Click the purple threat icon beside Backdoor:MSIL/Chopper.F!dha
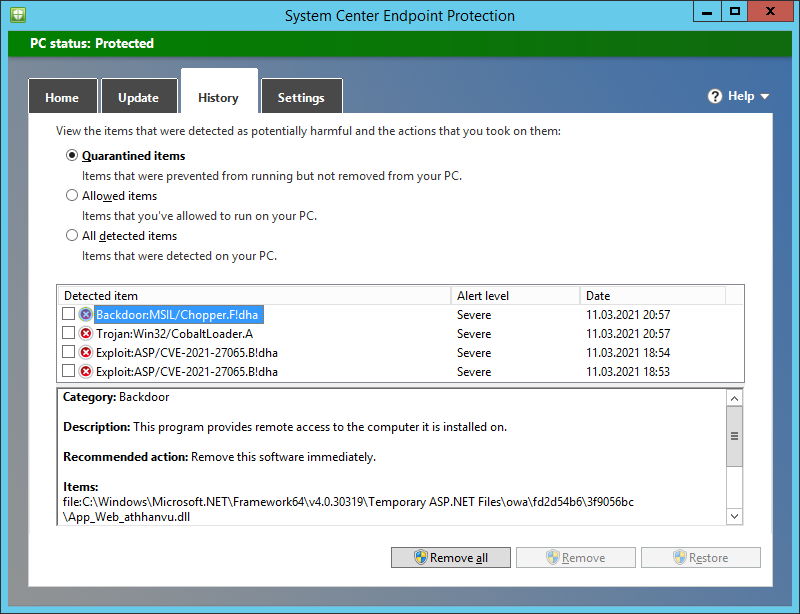The height and width of the screenshot is (614, 800). click(86, 314)
